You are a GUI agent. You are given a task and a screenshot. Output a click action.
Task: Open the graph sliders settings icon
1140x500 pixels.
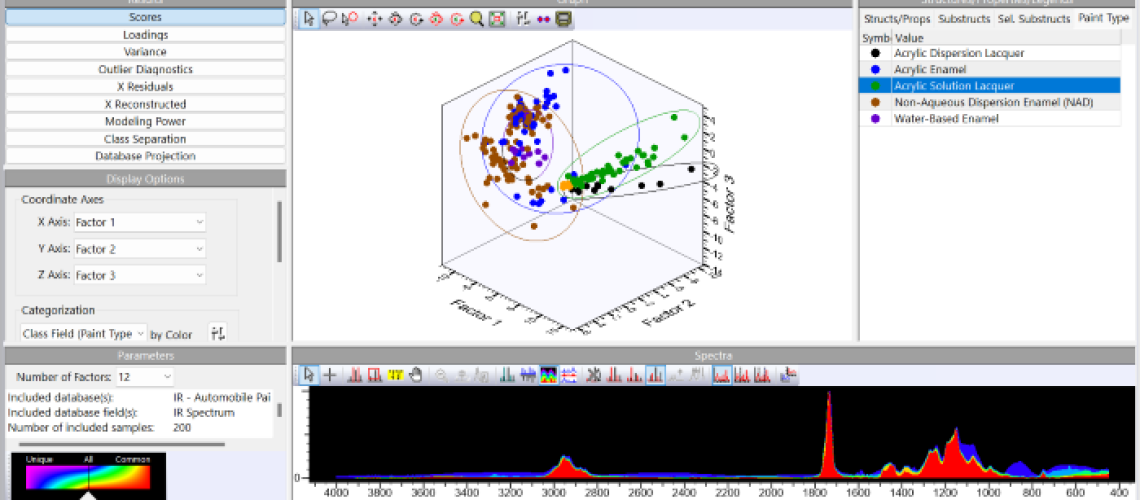tap(522, 20)
